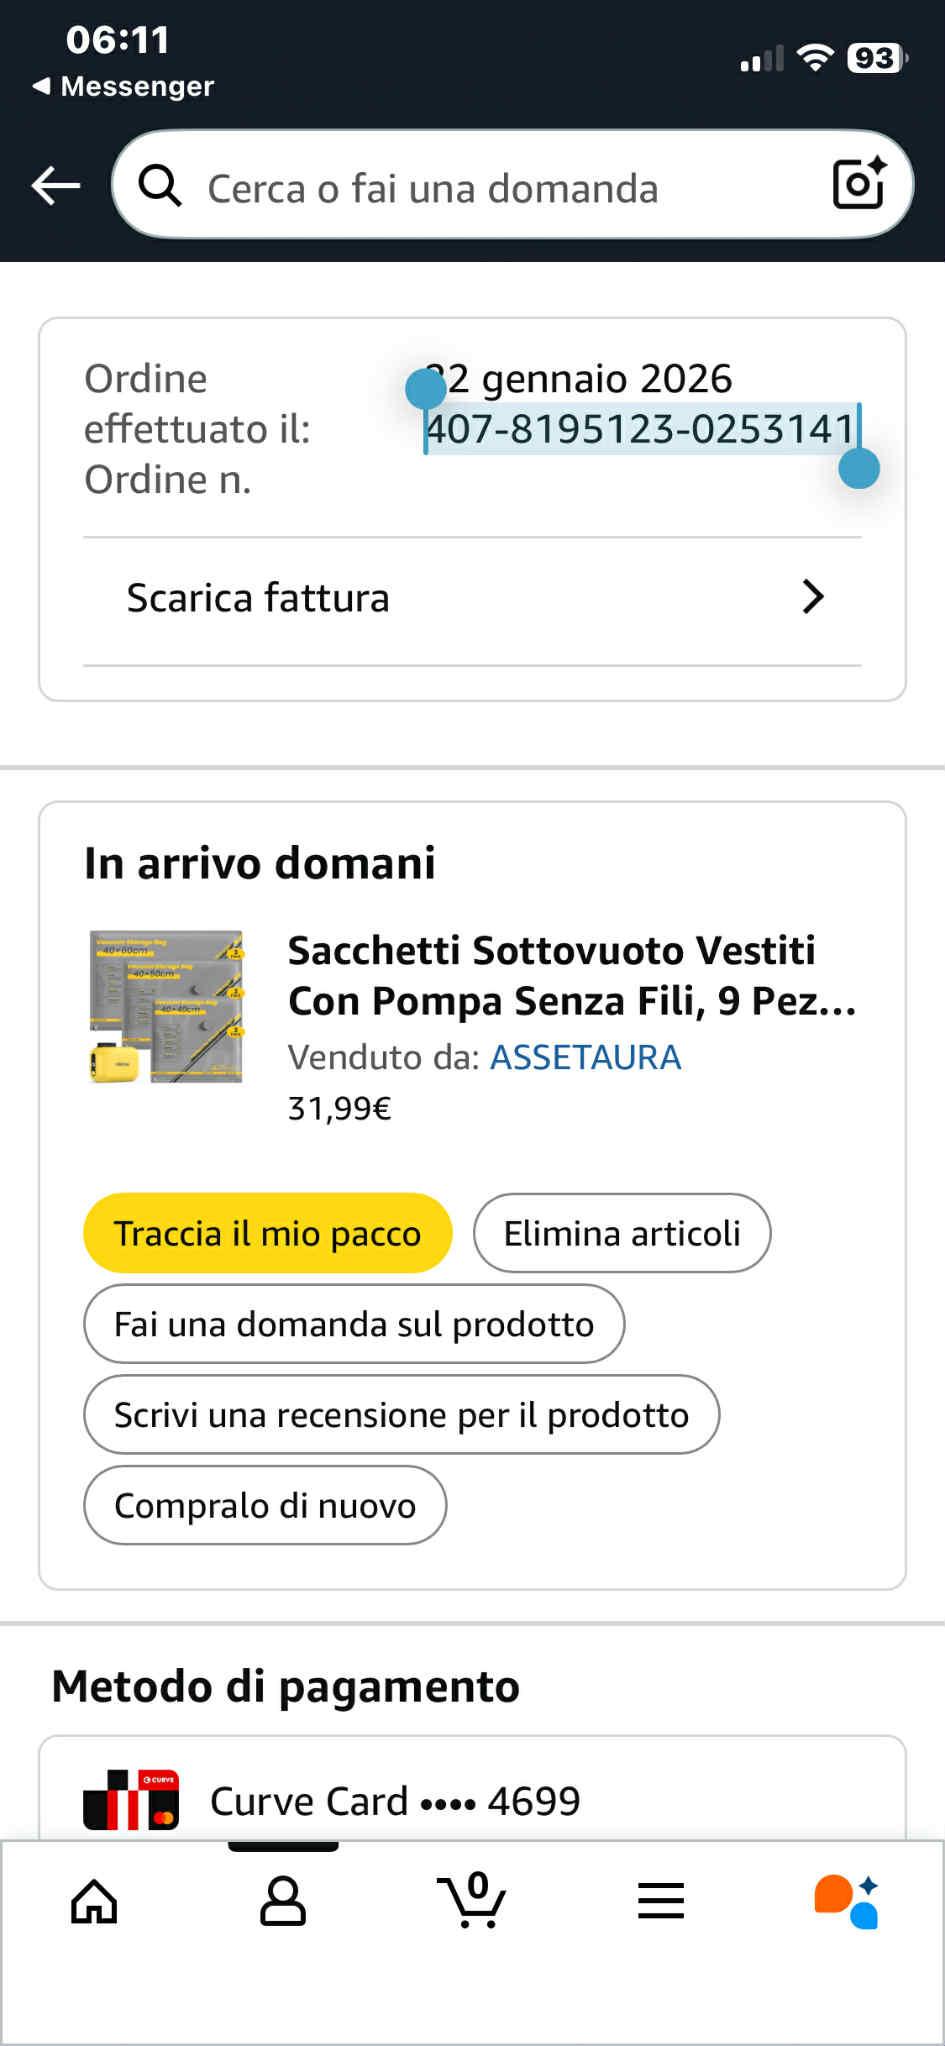945x2046 pixels.
Task: Tap the back arrow icon
Action: click(x=56, y=186)
